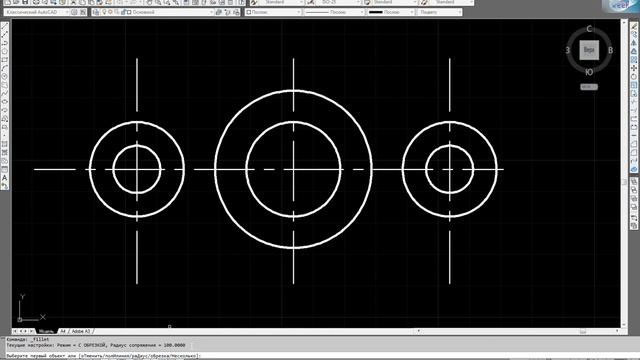The height and width of the screenshot is (360, 640).
Task: Click the Ю (south) ViewCube direction
Action: click(589, 72)
